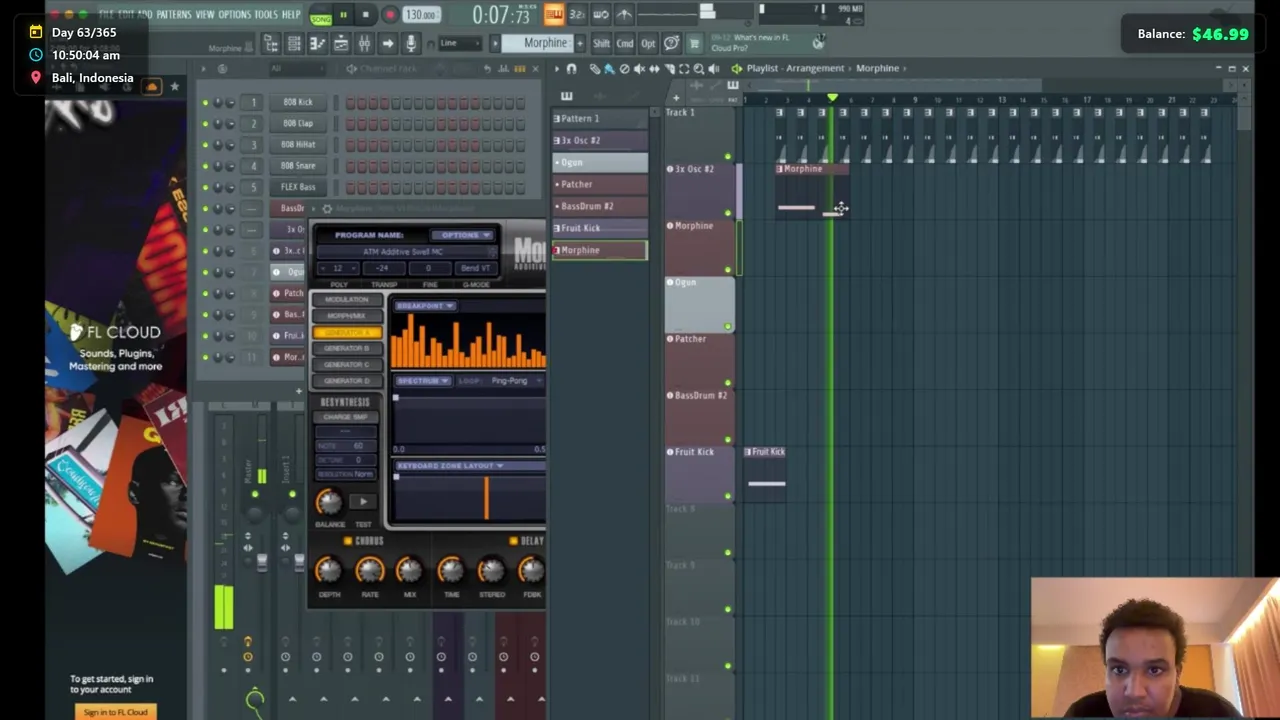Image resolution: width=1280 pixels, height=720 pixels.
Task: Open the POLY 12 polyphony selector
Action: tap(338, 269)
